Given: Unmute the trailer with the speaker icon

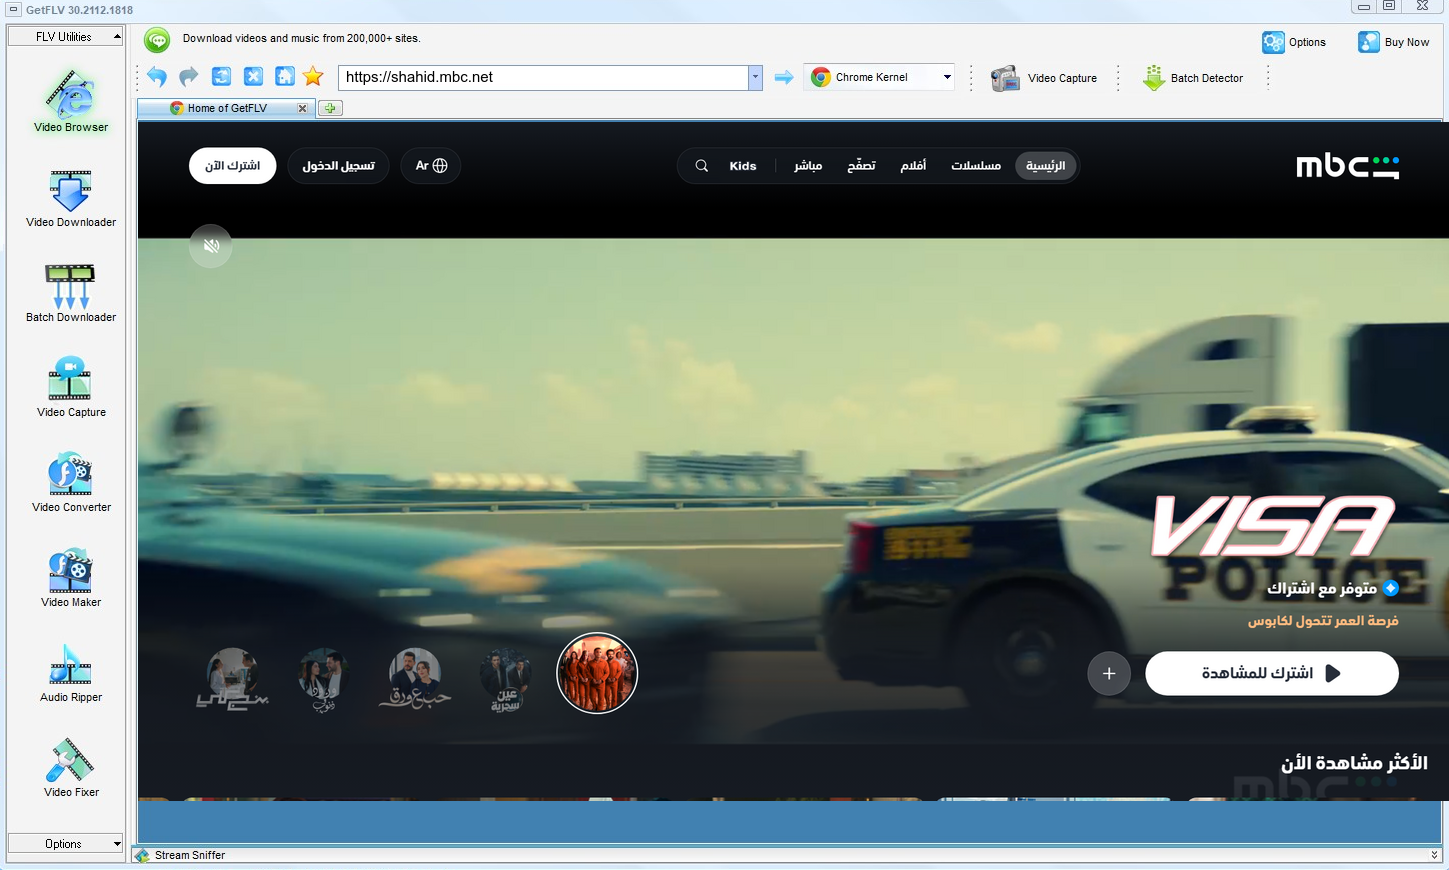Looking at the screenshot, I should click(x=211, y=246).
